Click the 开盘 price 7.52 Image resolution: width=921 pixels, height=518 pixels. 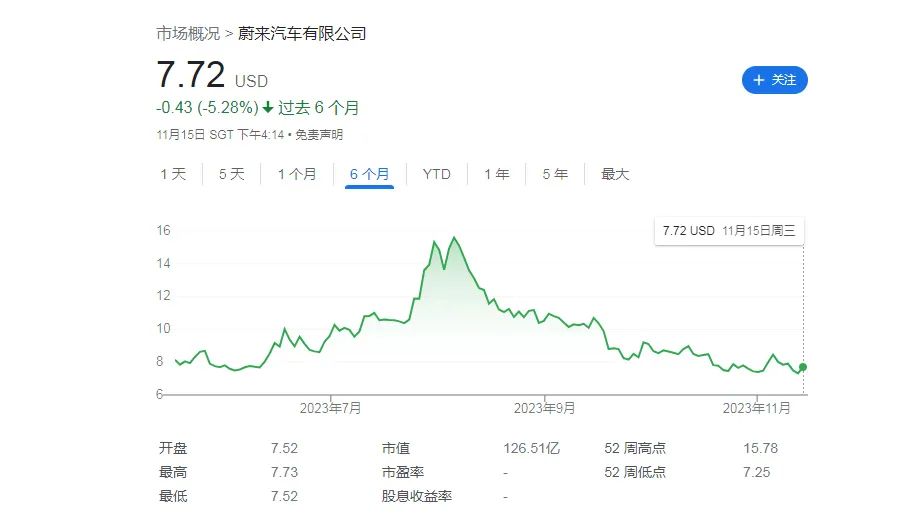(283, 449)
